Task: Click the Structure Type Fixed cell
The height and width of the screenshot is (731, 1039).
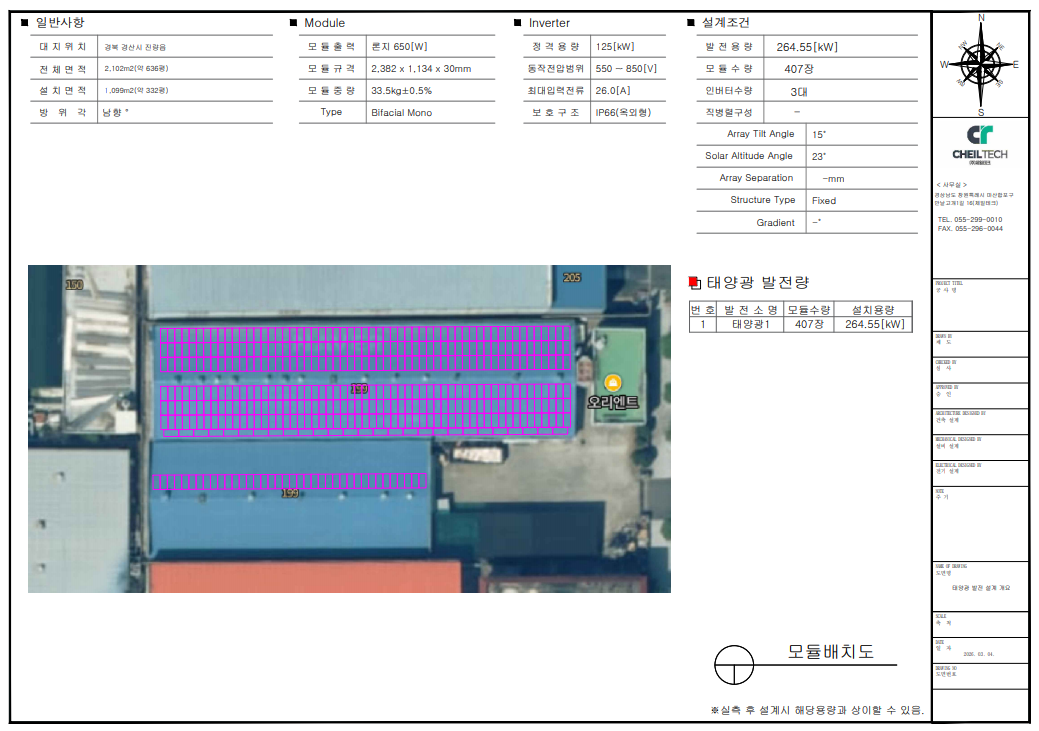Action: (x=824, y=200)
